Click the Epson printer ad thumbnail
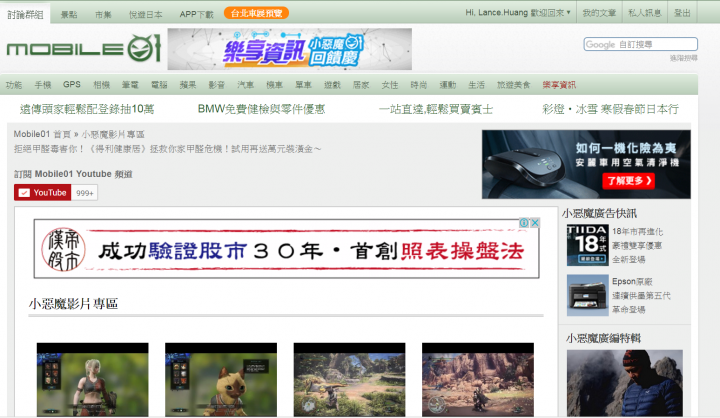Image resolution: width=720 pixels, height=418 pixels. pyautogui.click(x=588, y=295)
